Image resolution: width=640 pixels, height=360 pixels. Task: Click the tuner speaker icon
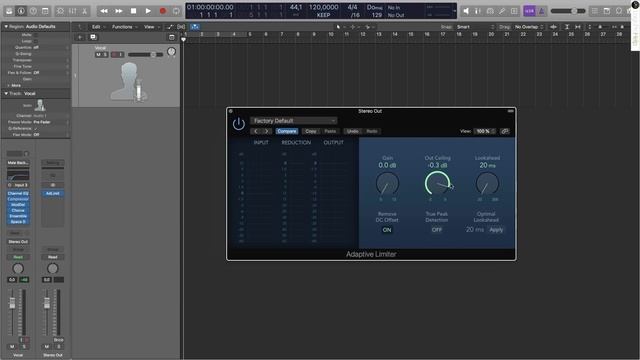(466, 11)
